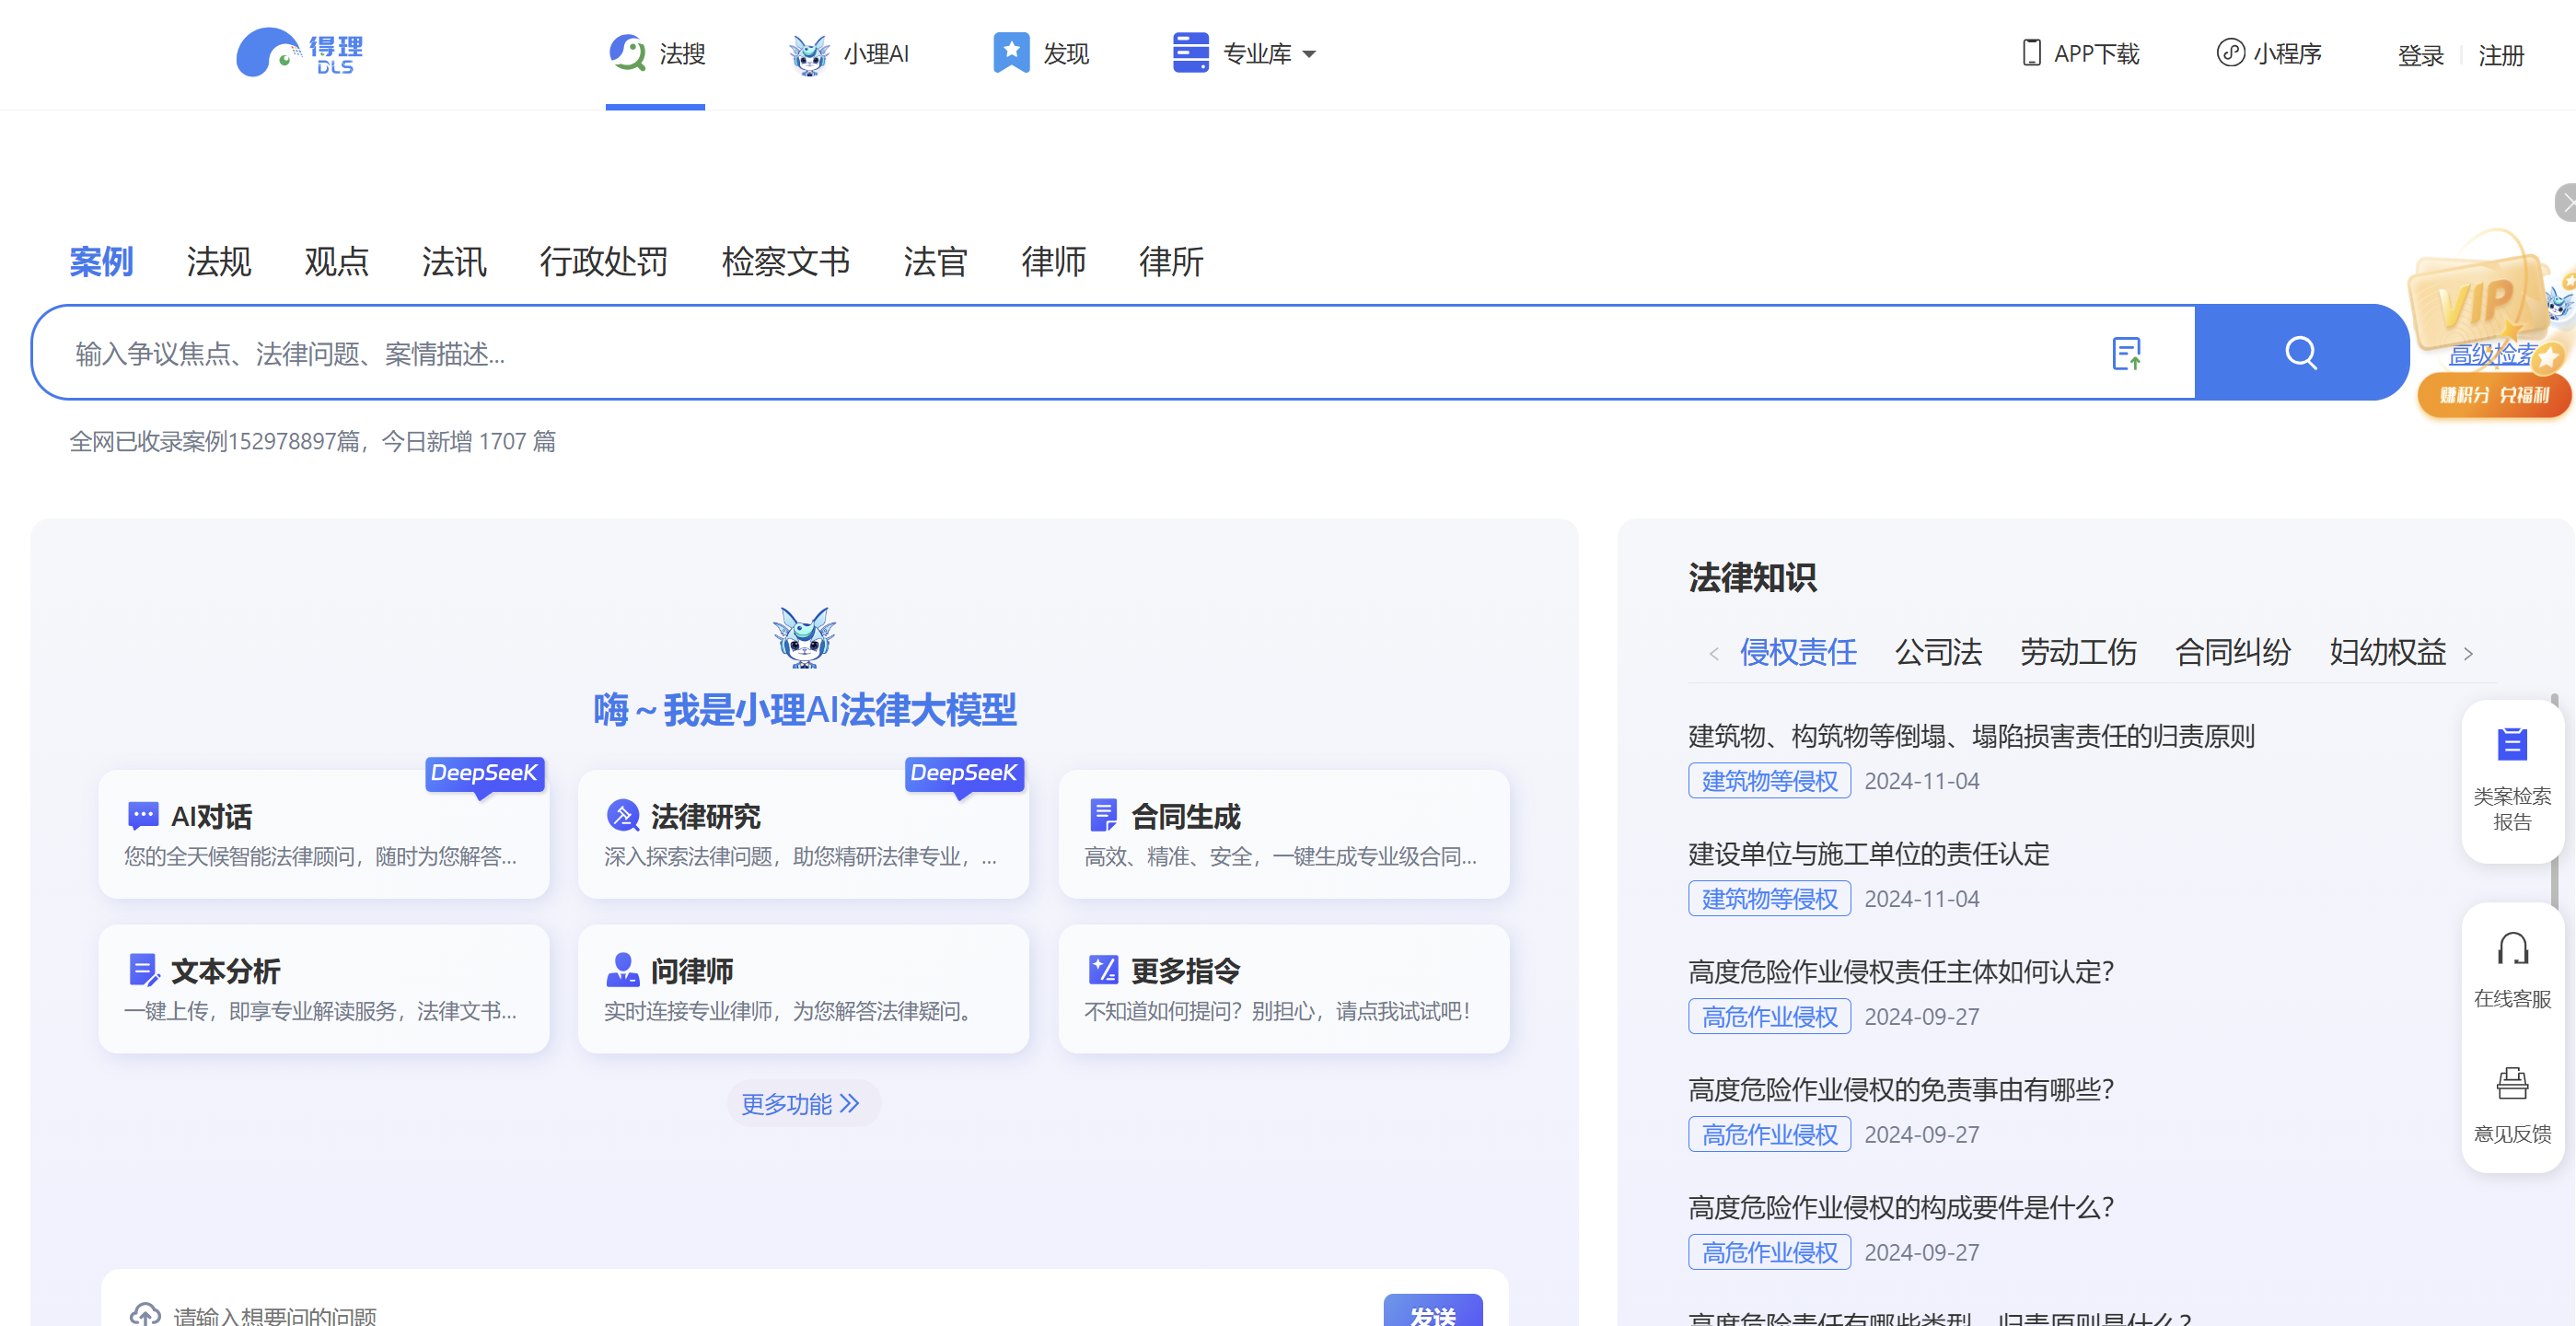Open 意见反馈 feedback panel
2576x1326 pixels.
tap(2513, 1103)
